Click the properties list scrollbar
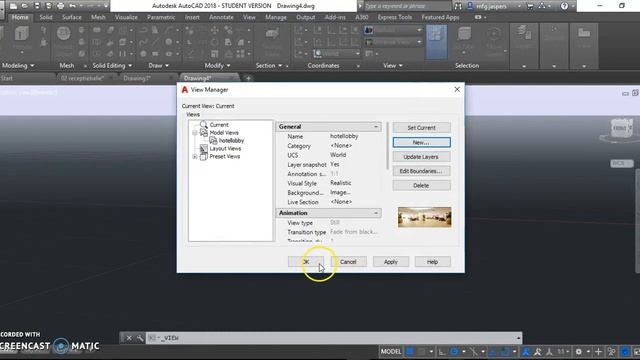 (387, 146)
